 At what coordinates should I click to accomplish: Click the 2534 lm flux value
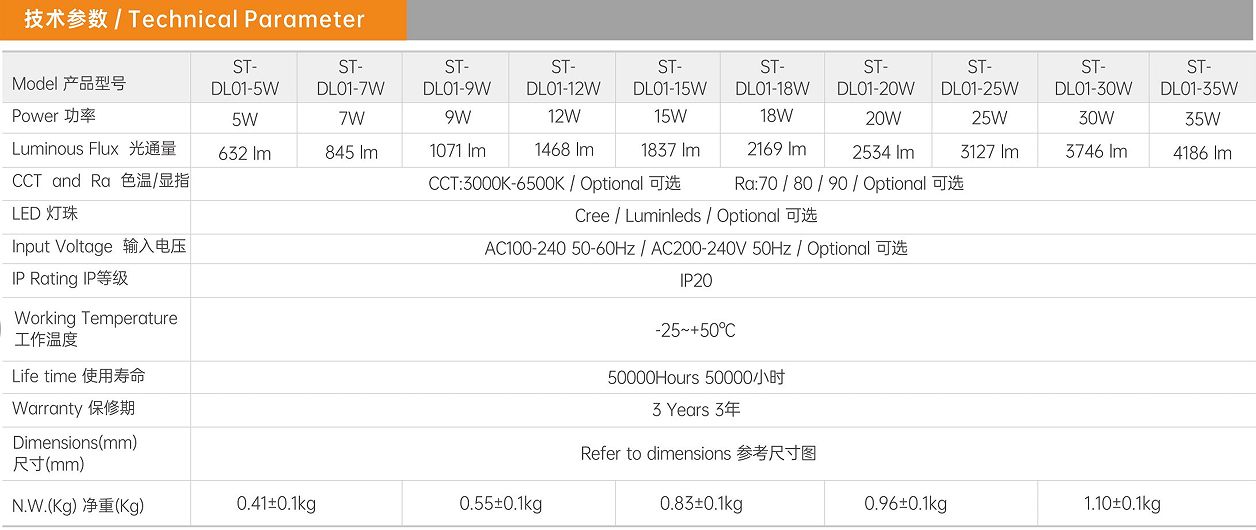coord(883,153)
